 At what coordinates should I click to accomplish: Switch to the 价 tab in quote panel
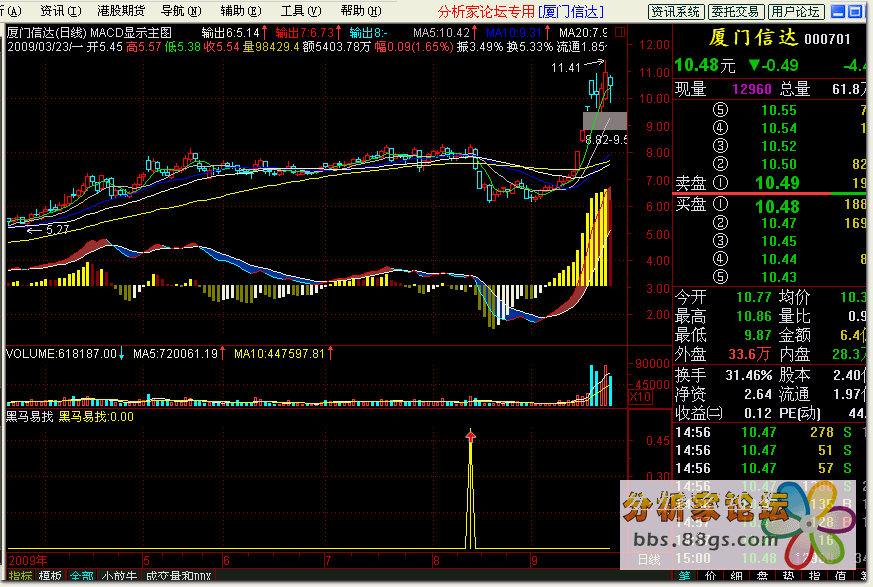tap(710, 576)
